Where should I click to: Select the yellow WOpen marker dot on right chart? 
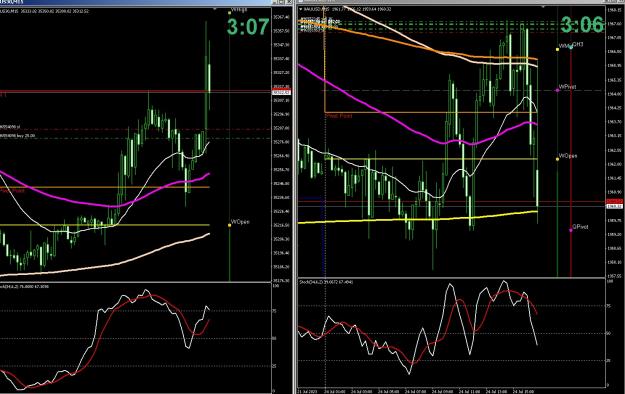pos(557,159)
